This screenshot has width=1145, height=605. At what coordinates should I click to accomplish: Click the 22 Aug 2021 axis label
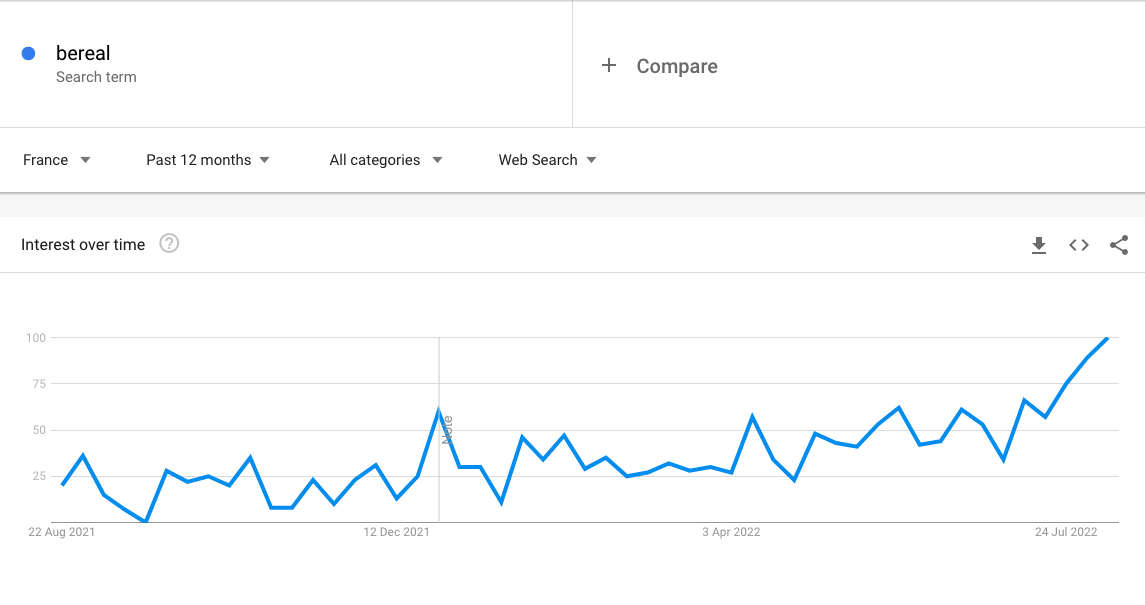(62, 532)
